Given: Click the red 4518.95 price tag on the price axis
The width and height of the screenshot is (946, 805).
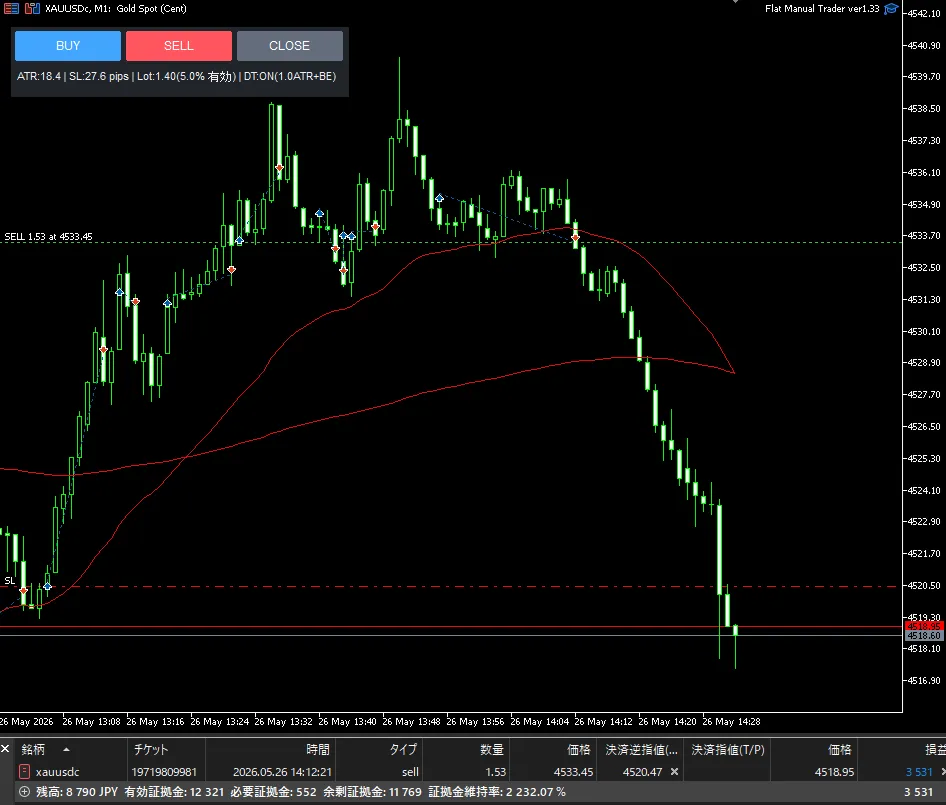Looking at the screenshot, I should [x=924, y=626].
